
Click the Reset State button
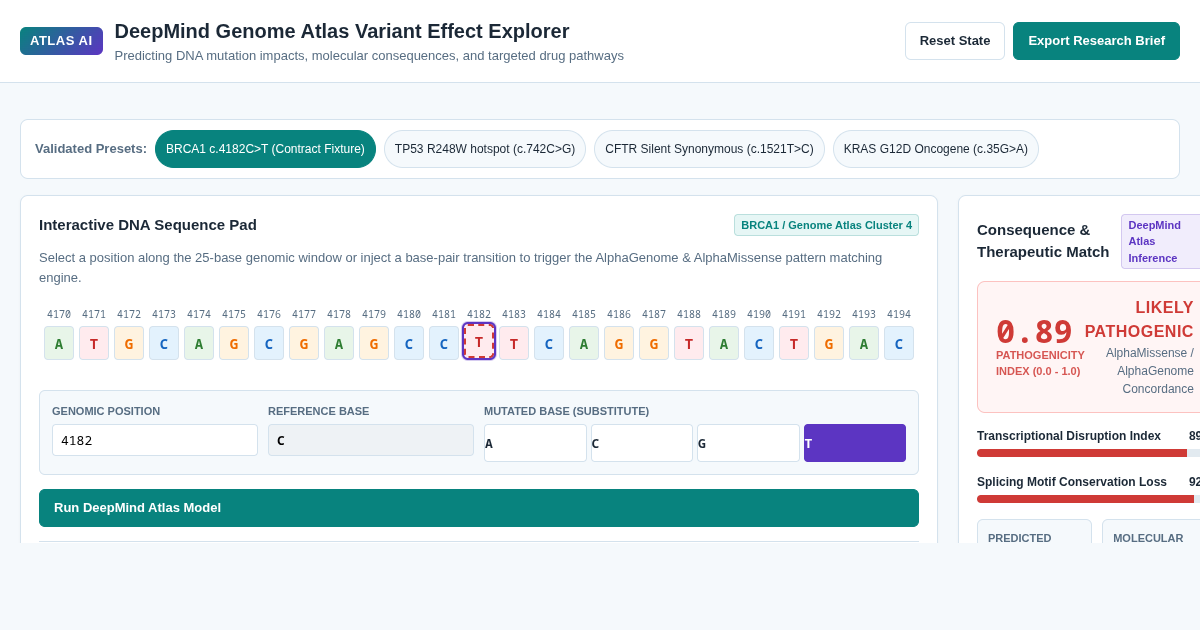(x=955, y=41)
